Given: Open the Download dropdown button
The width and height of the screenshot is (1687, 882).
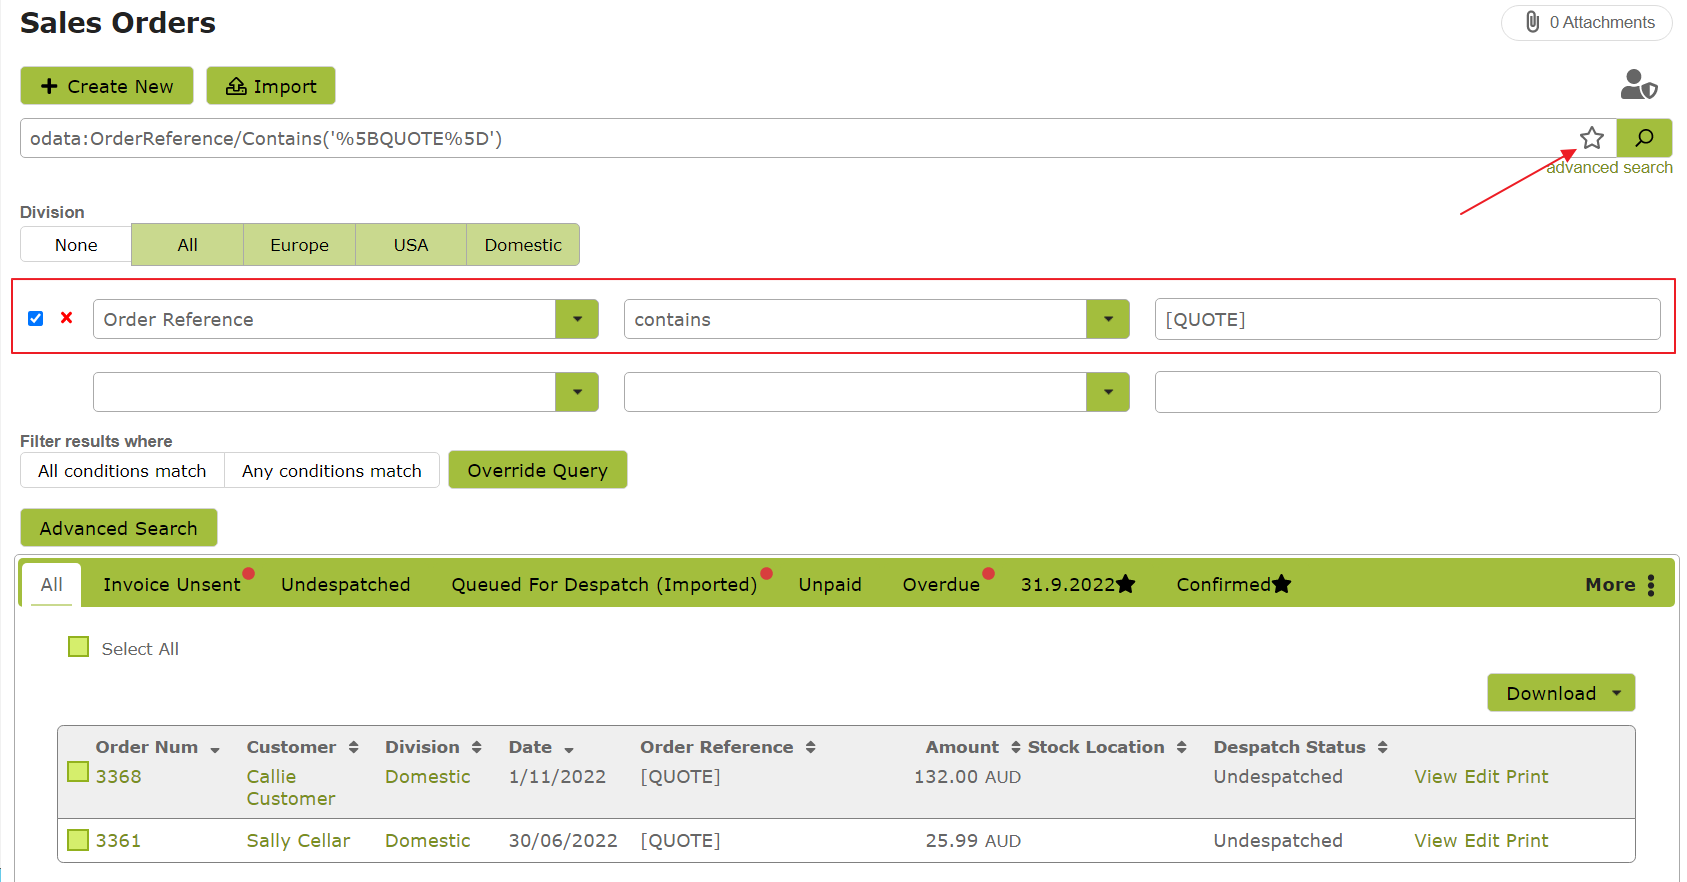Looking at the screenshot, I should point(1561,693).
